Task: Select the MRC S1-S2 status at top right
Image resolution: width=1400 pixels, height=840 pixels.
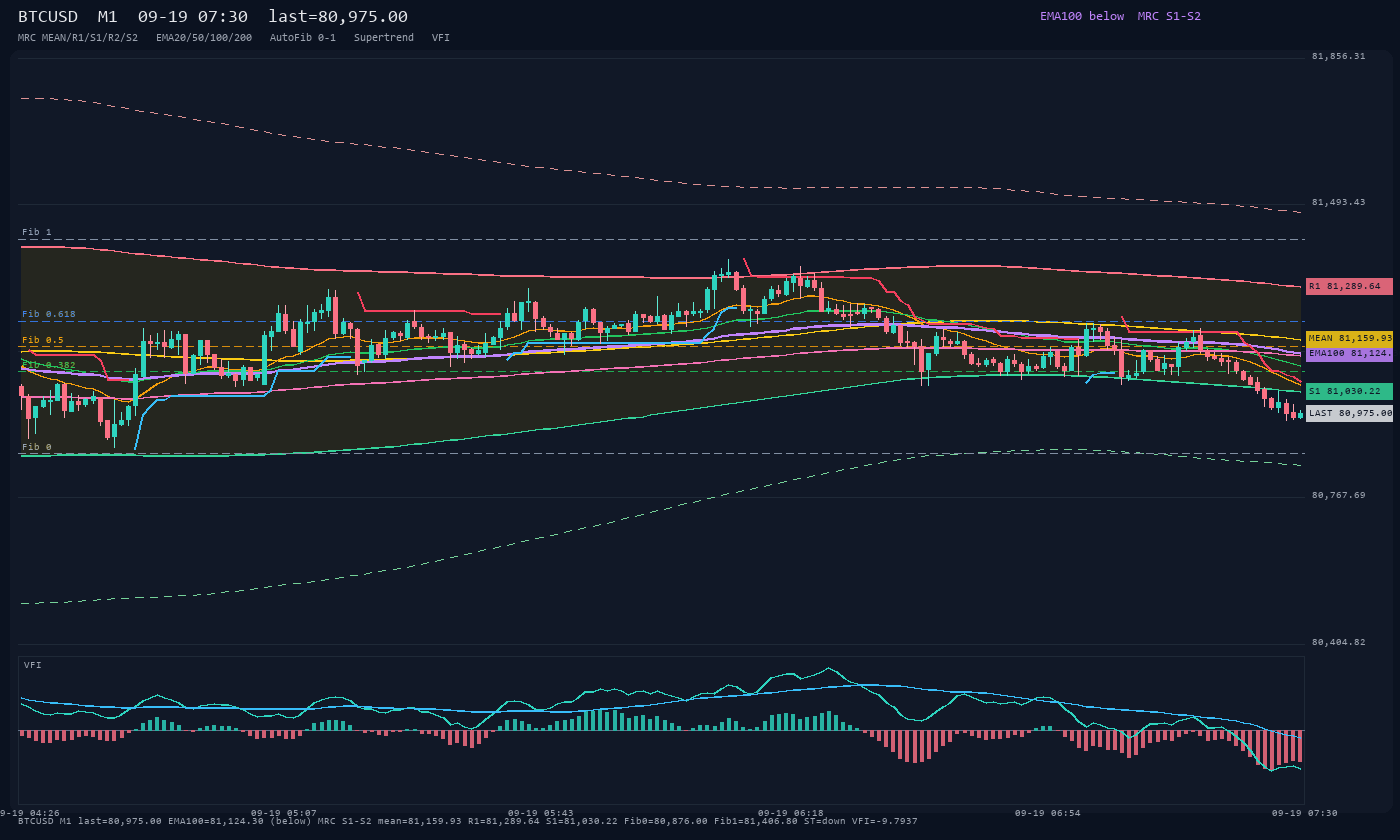Action: [1169, 16]
